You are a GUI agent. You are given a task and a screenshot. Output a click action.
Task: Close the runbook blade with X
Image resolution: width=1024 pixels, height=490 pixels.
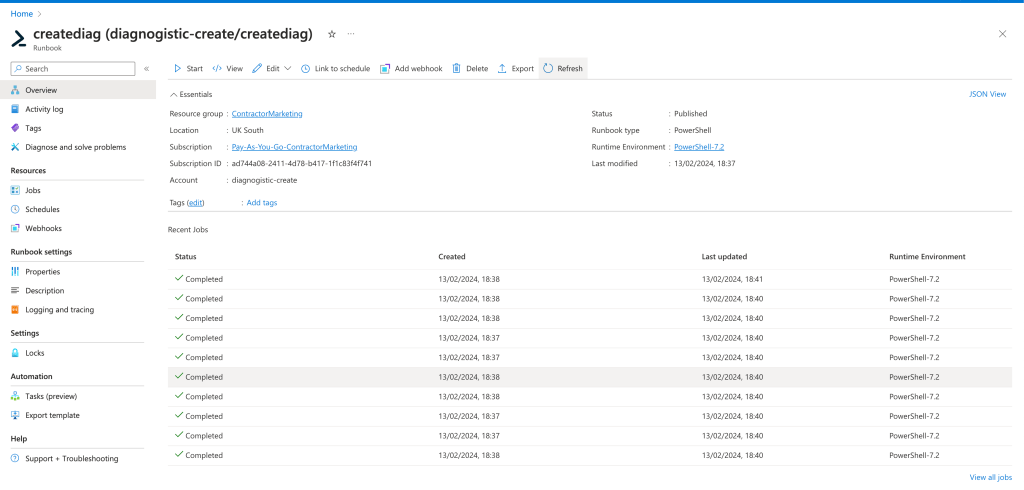pyautogui.click(x=1002, y=34)
